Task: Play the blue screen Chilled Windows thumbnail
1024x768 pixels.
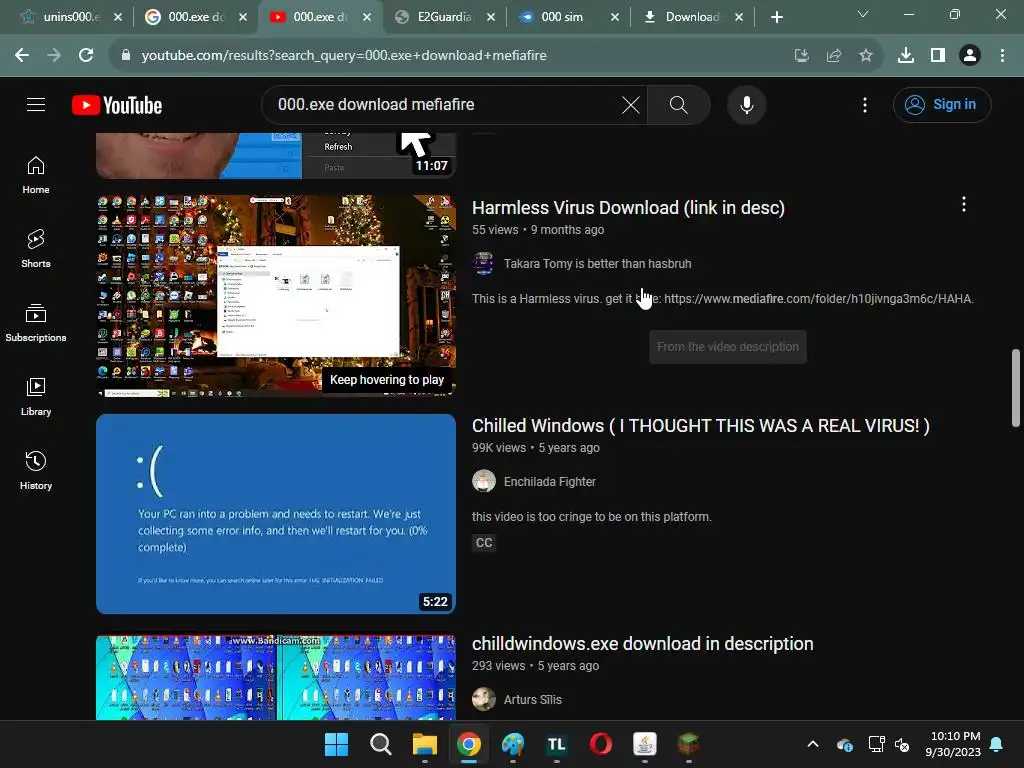Action: pos(276,514)
